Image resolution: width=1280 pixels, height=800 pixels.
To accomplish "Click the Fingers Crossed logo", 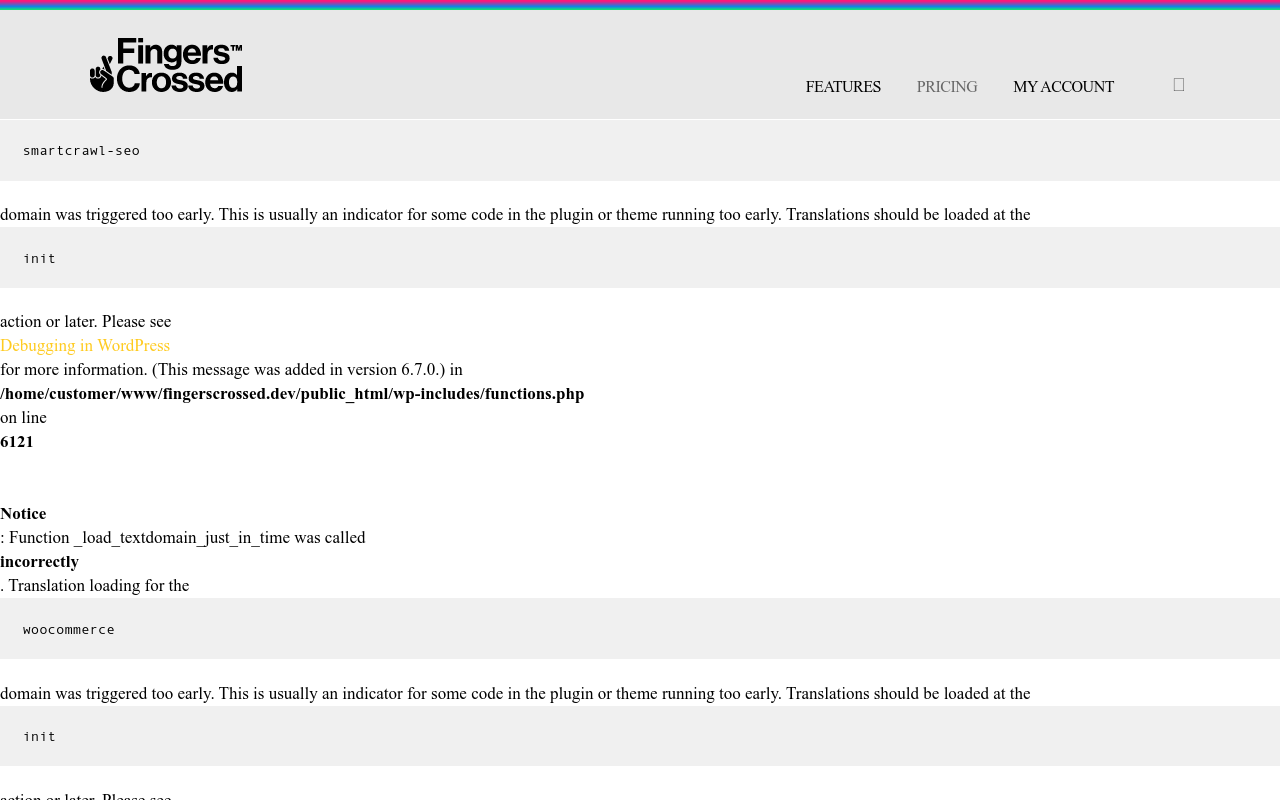I will (x=166, y=65).
